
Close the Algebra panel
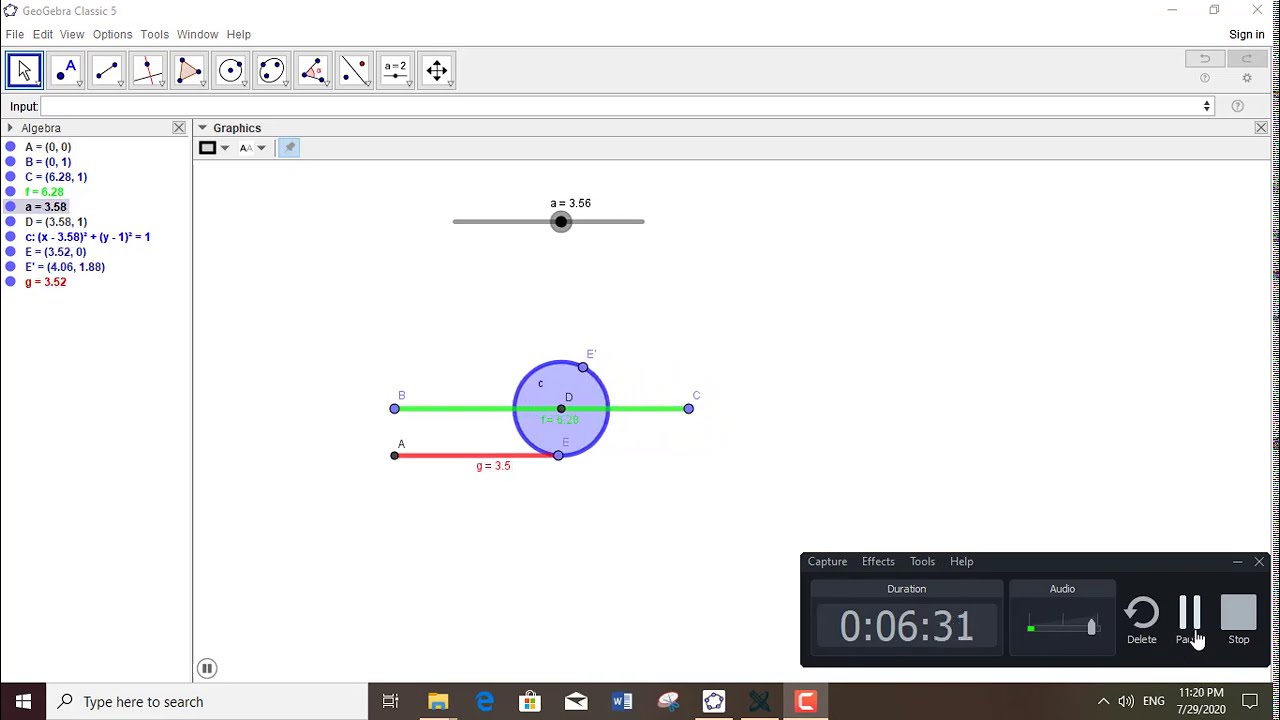[179, 128]
